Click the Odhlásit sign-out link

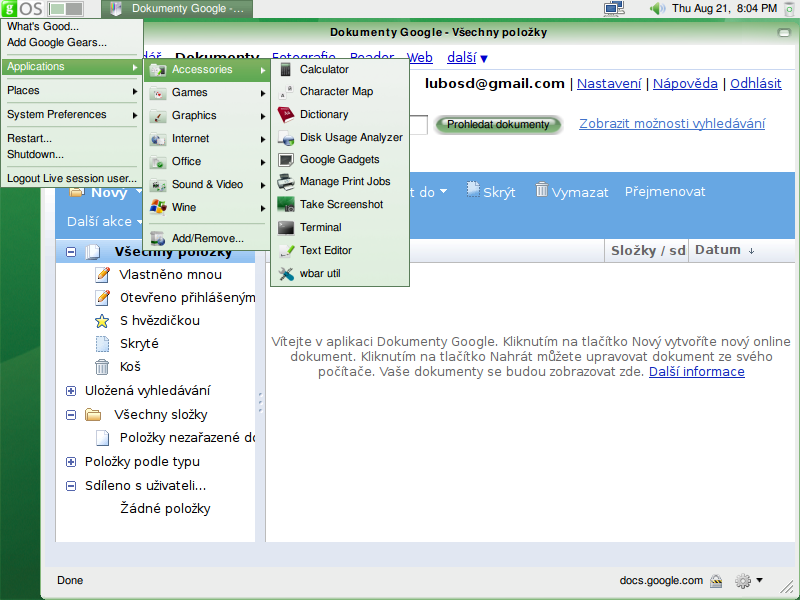tap(756, 84)
